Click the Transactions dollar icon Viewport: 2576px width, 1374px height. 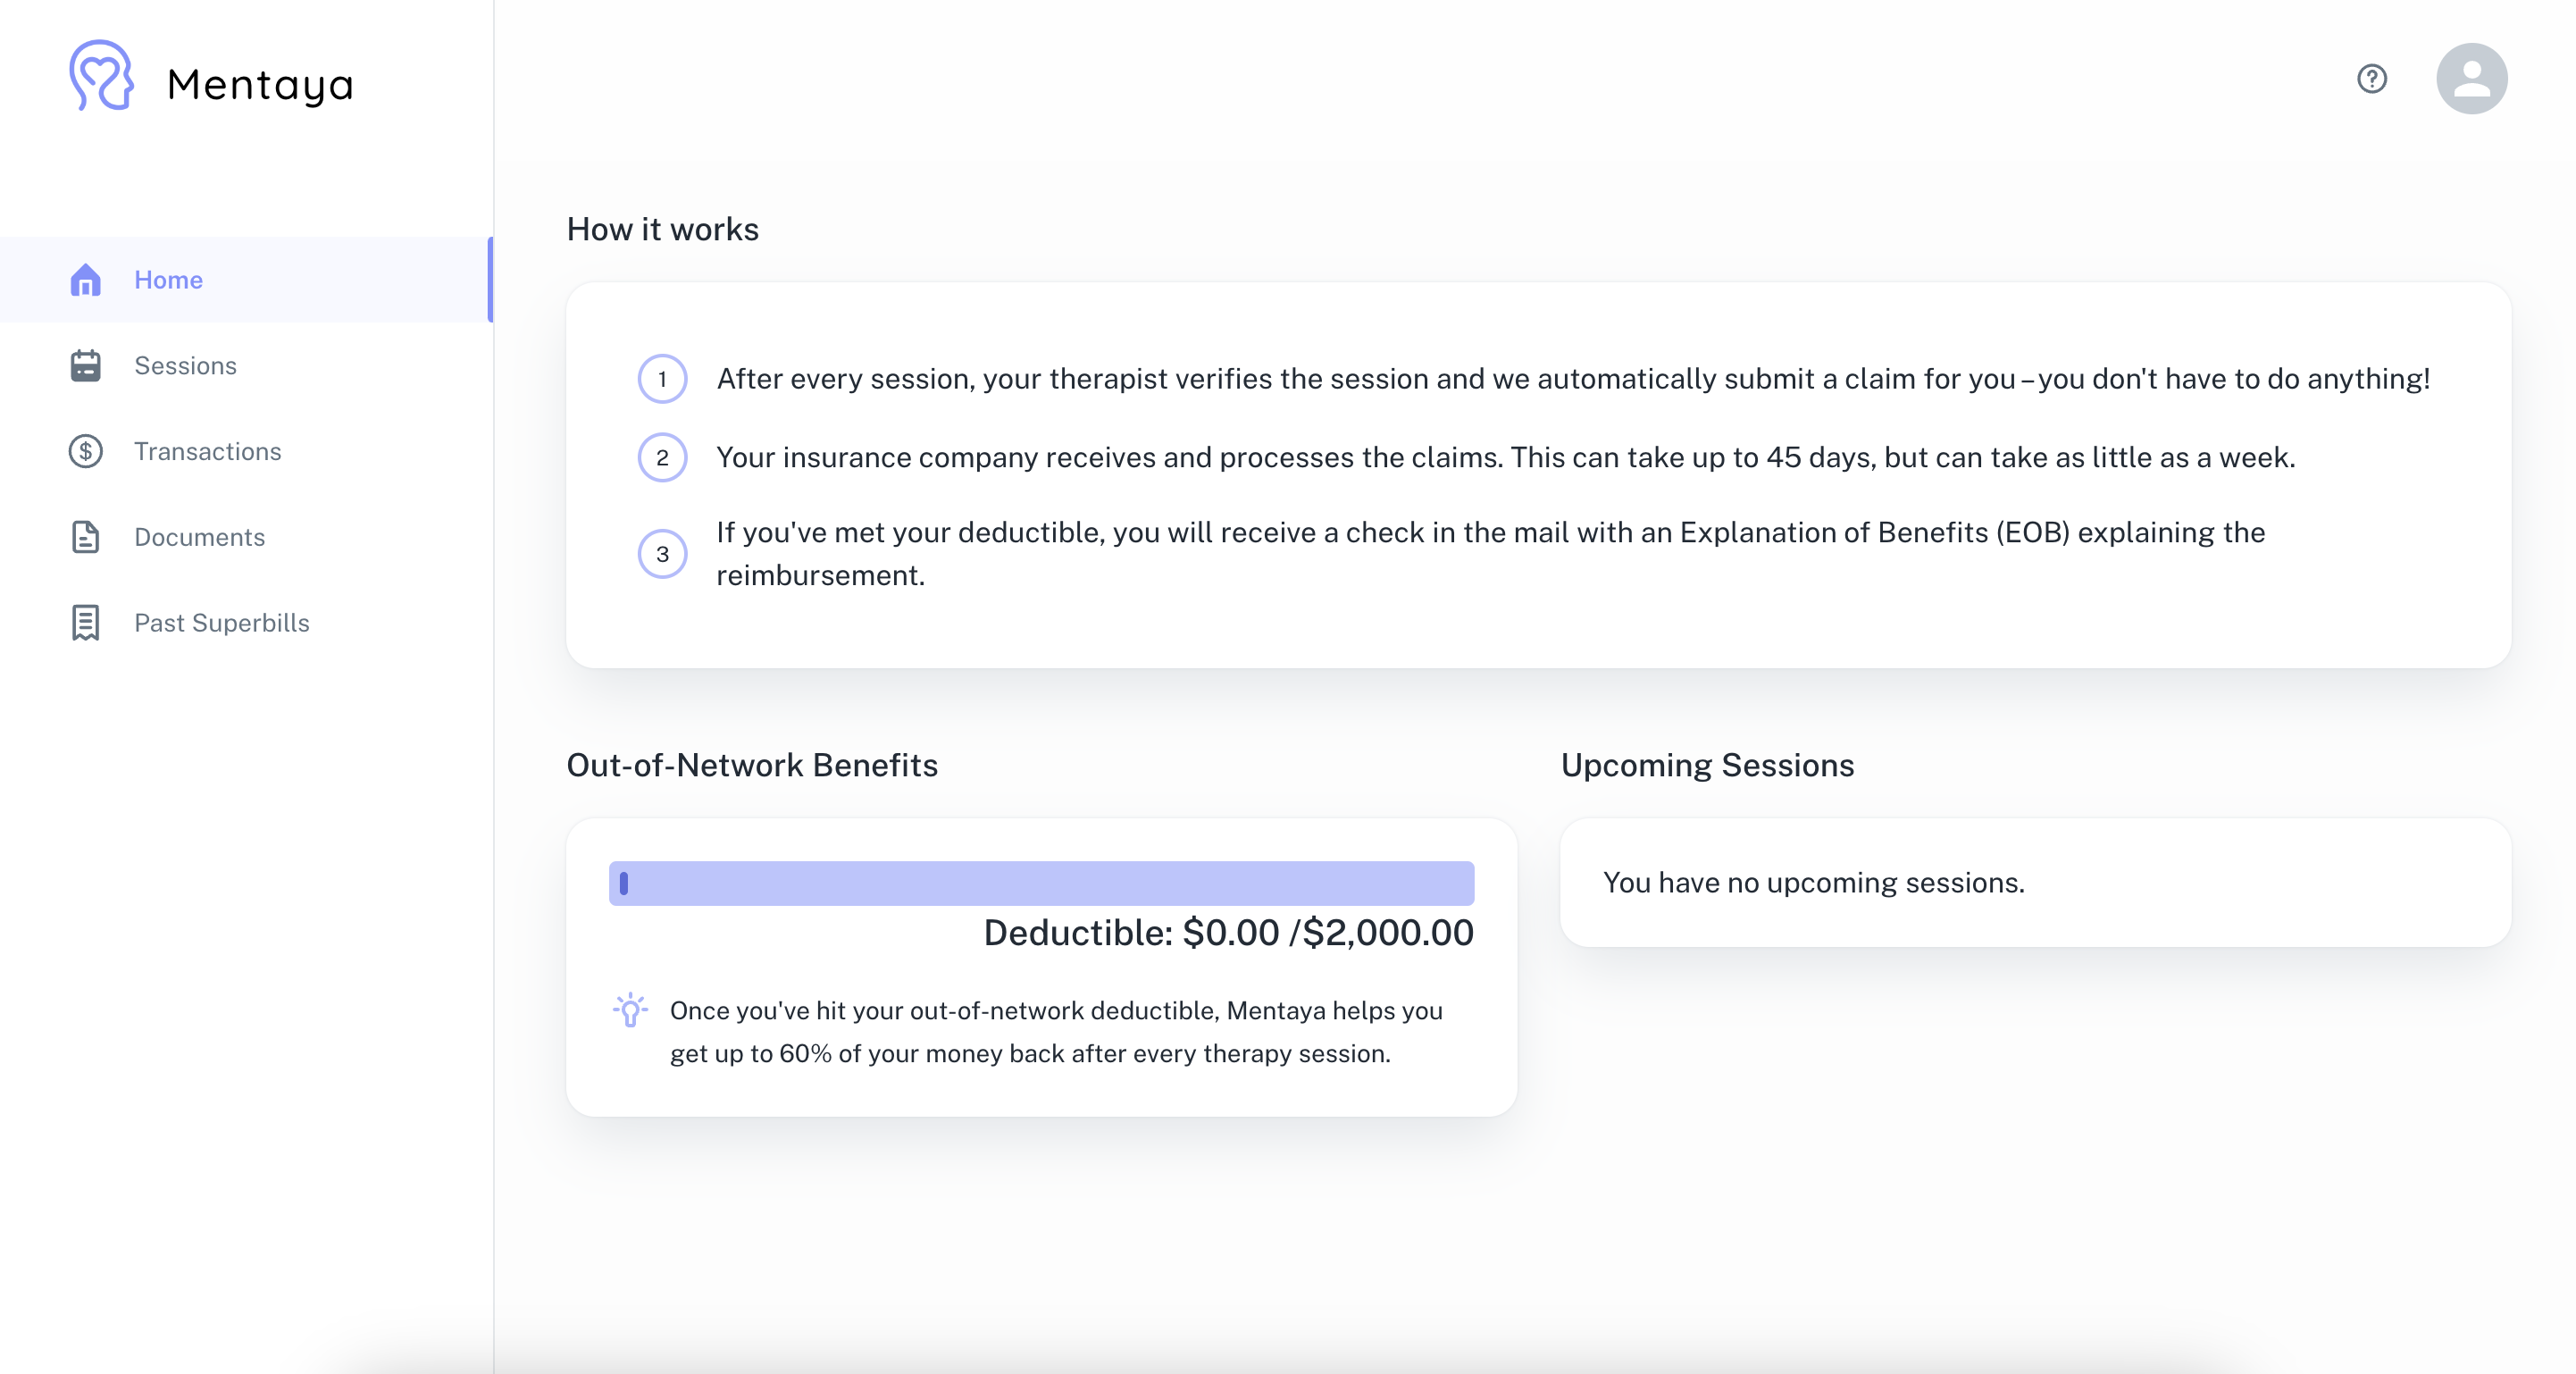point(86,452)
